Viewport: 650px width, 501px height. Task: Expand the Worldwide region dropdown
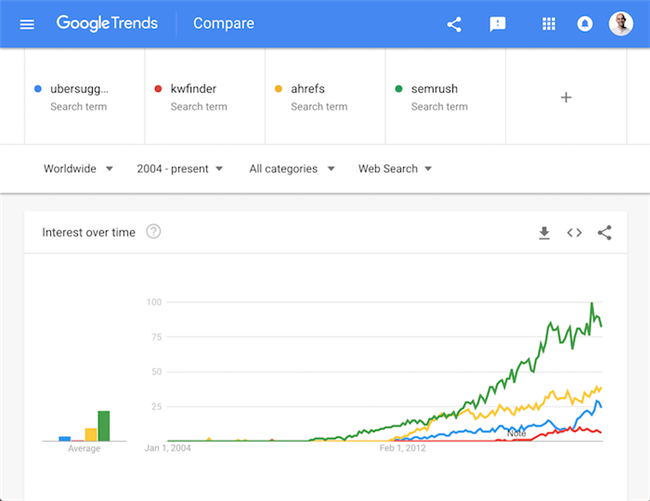pos(78,169)
